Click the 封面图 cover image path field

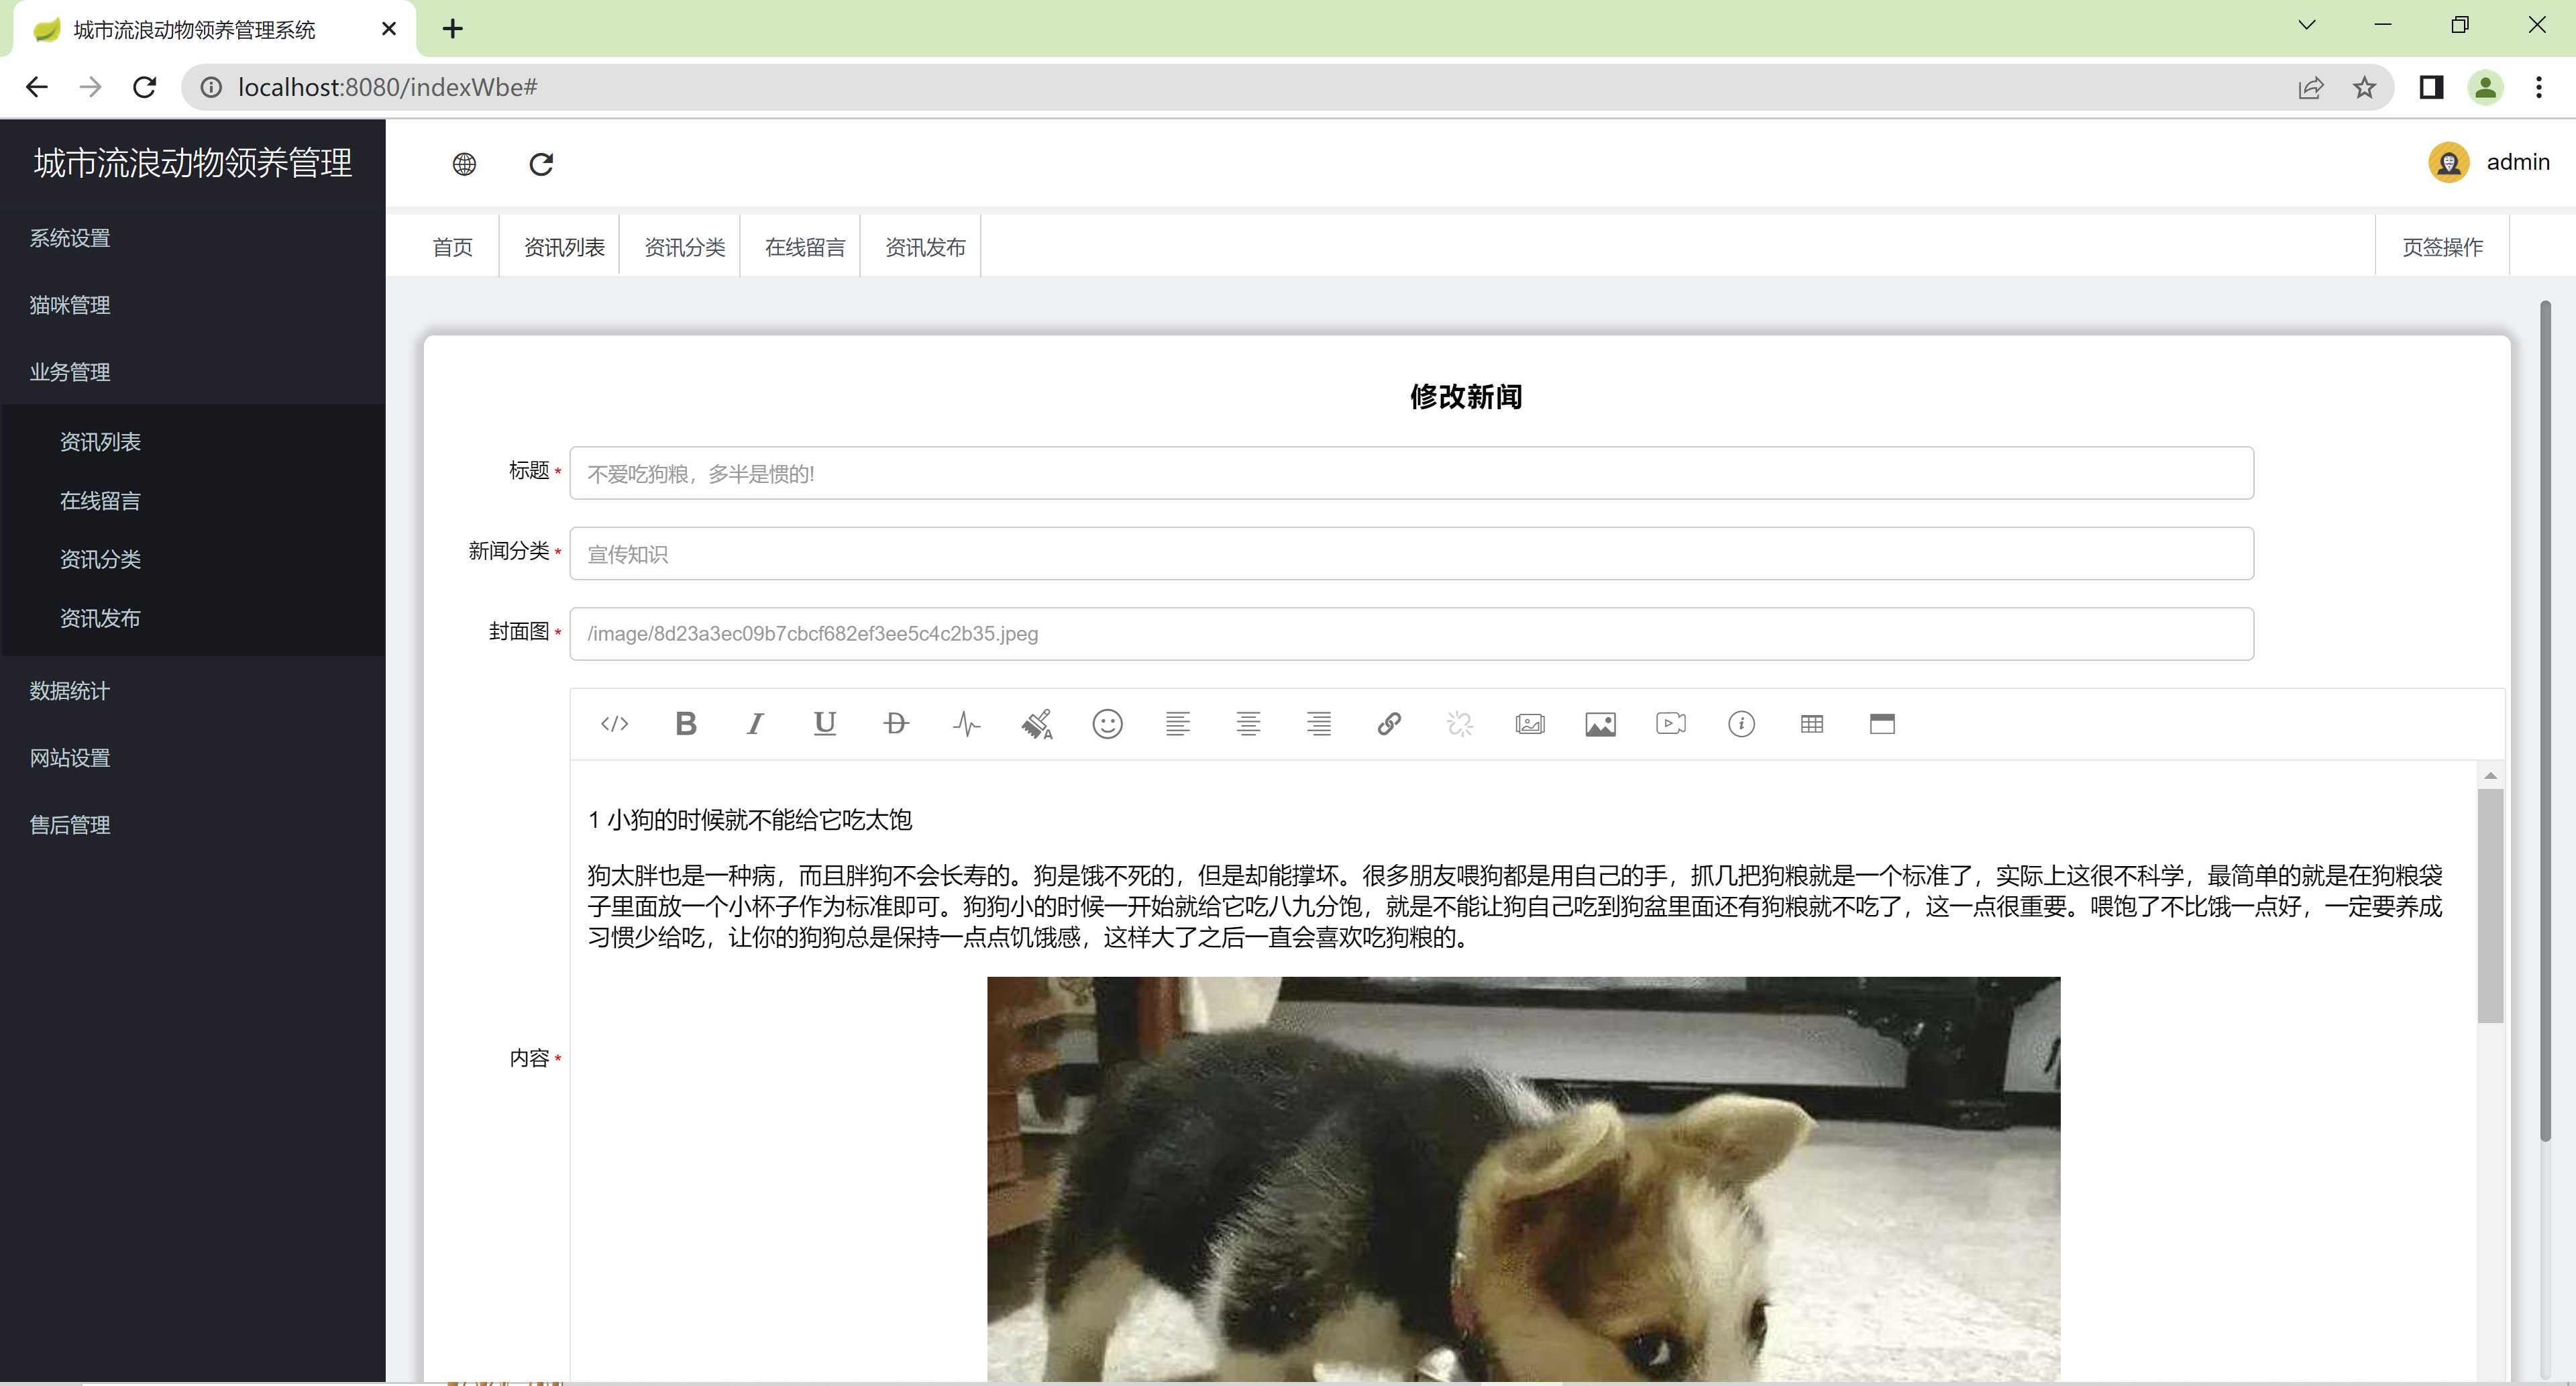point(1411,634)
